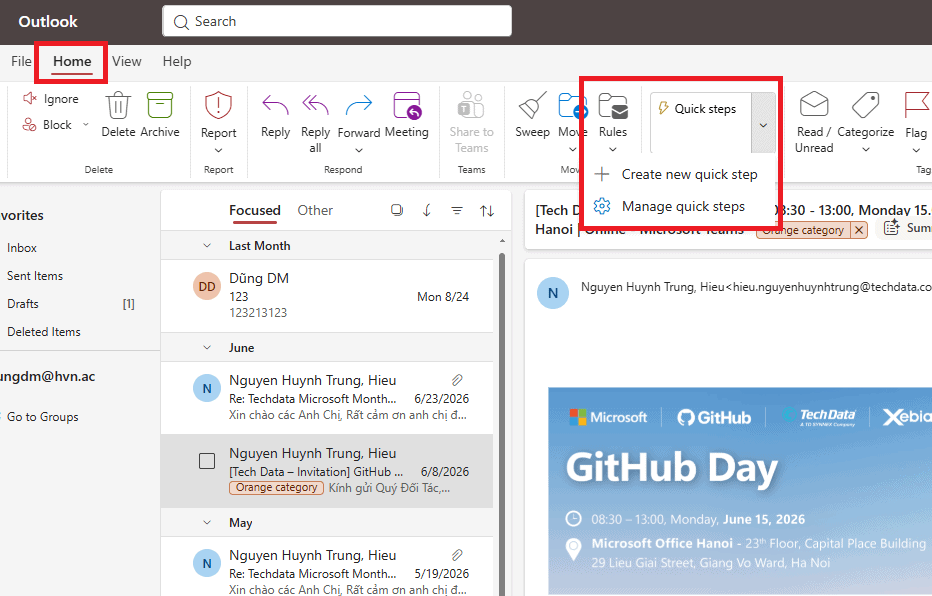Open the File menu tab
This screenshot has height=596, width=932.
coord(21,61)
